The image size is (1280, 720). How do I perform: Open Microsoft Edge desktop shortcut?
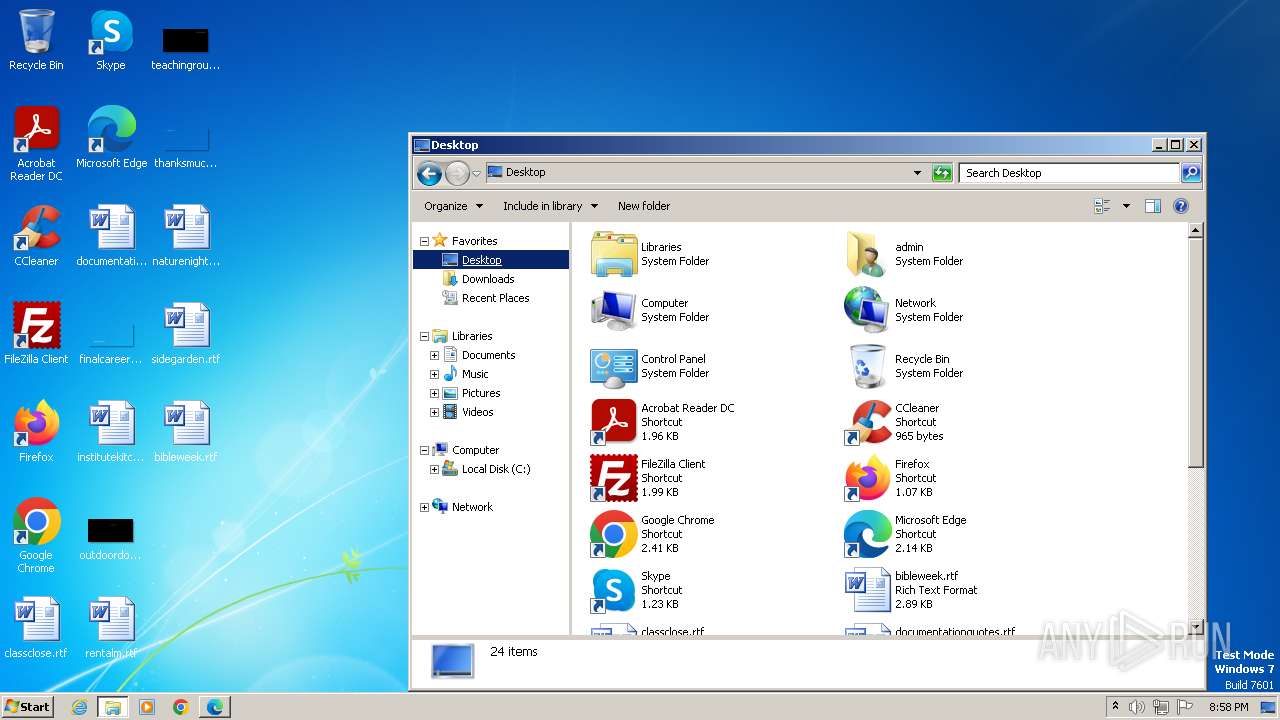[x=111, y=138]
